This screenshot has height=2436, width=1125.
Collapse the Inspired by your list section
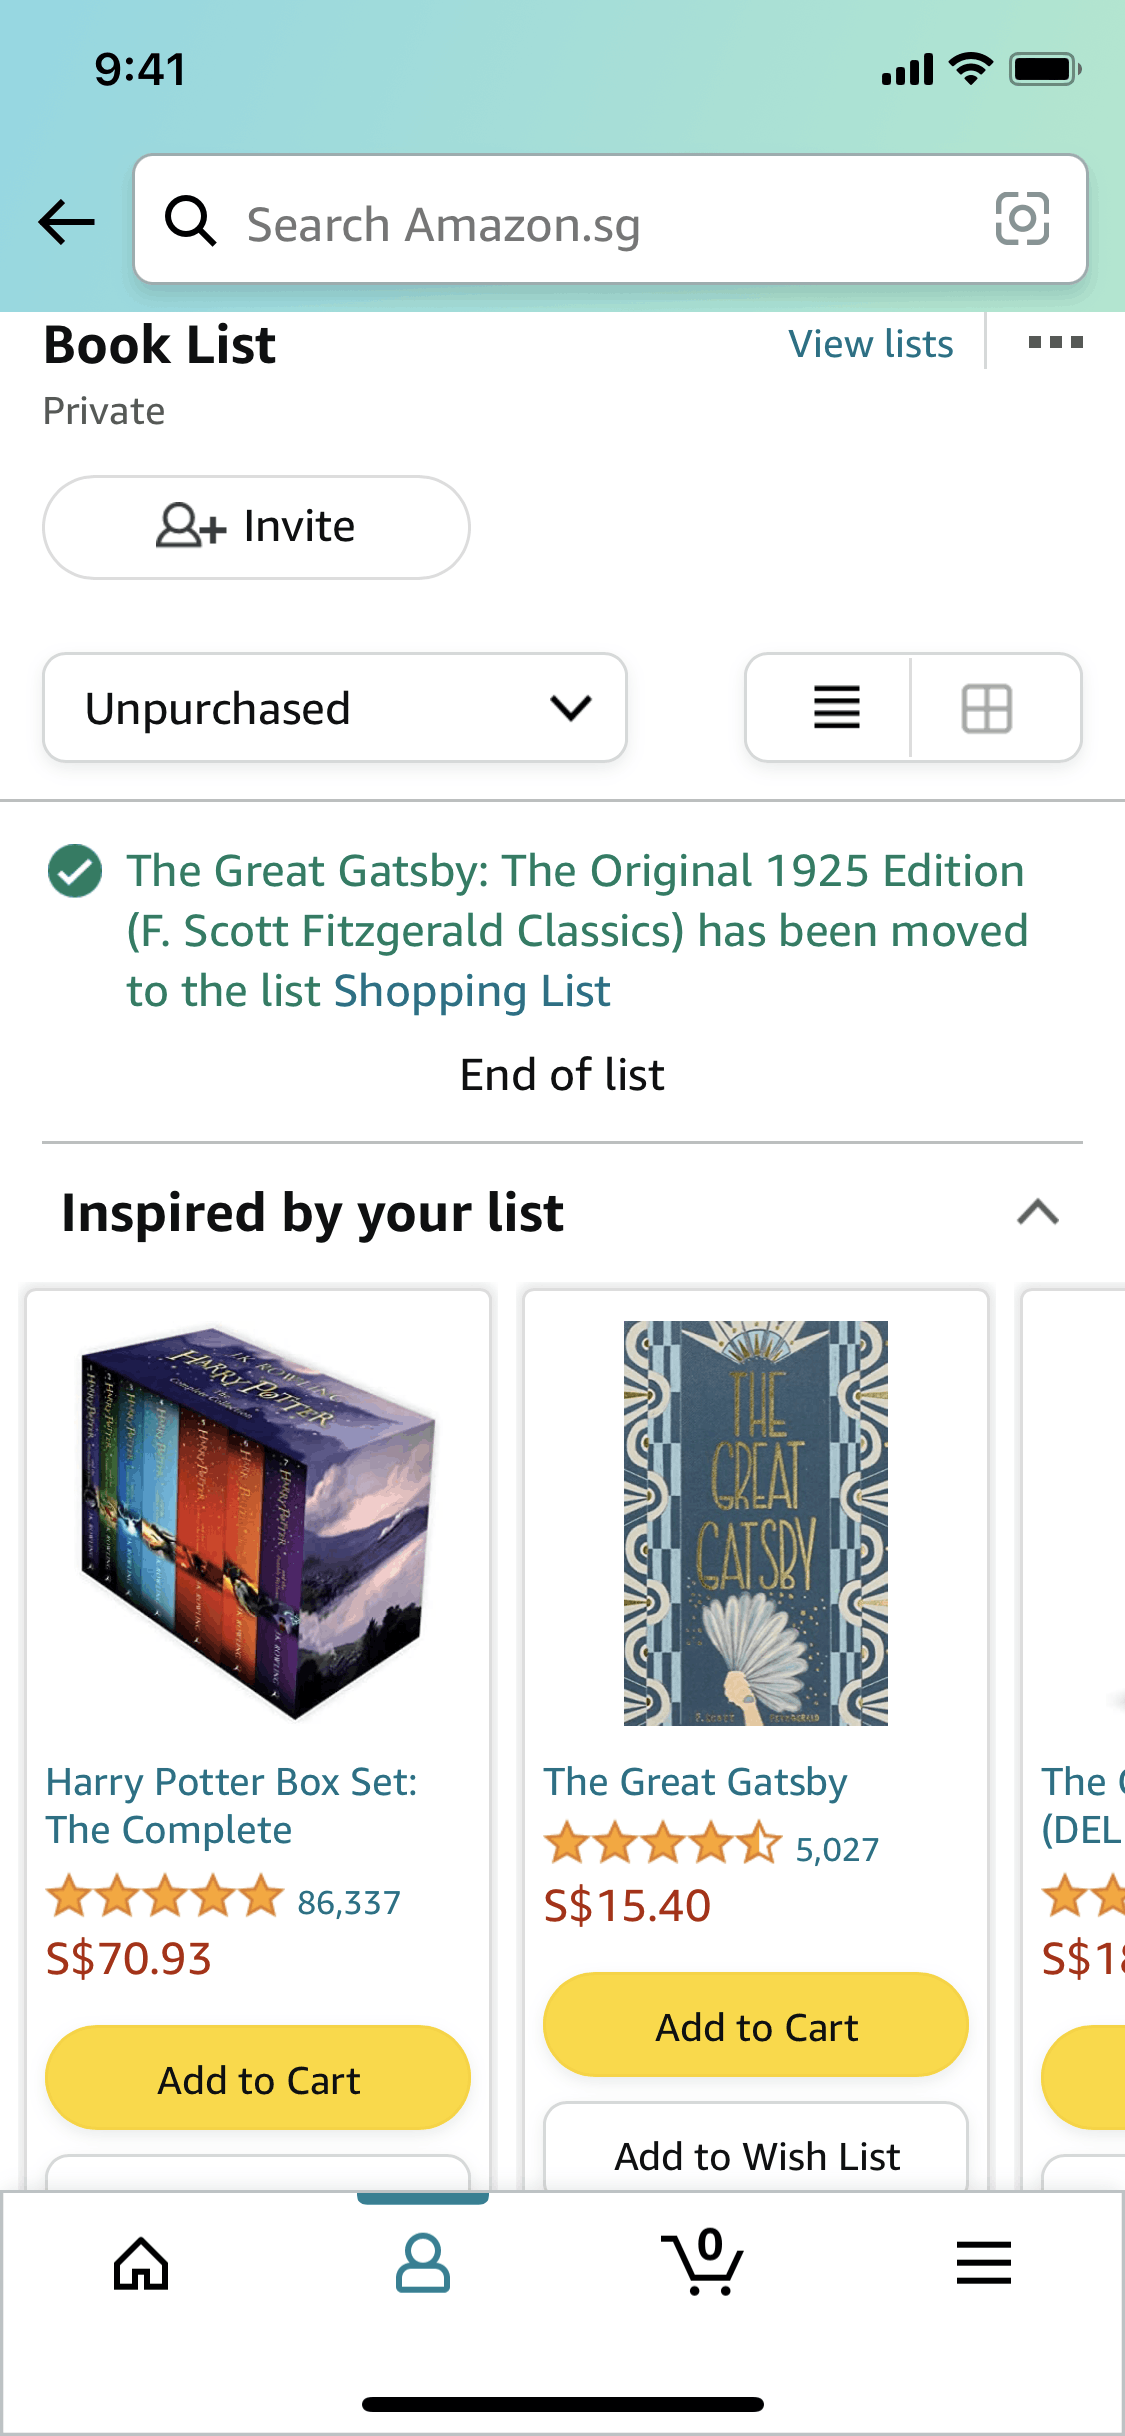1037,1212
